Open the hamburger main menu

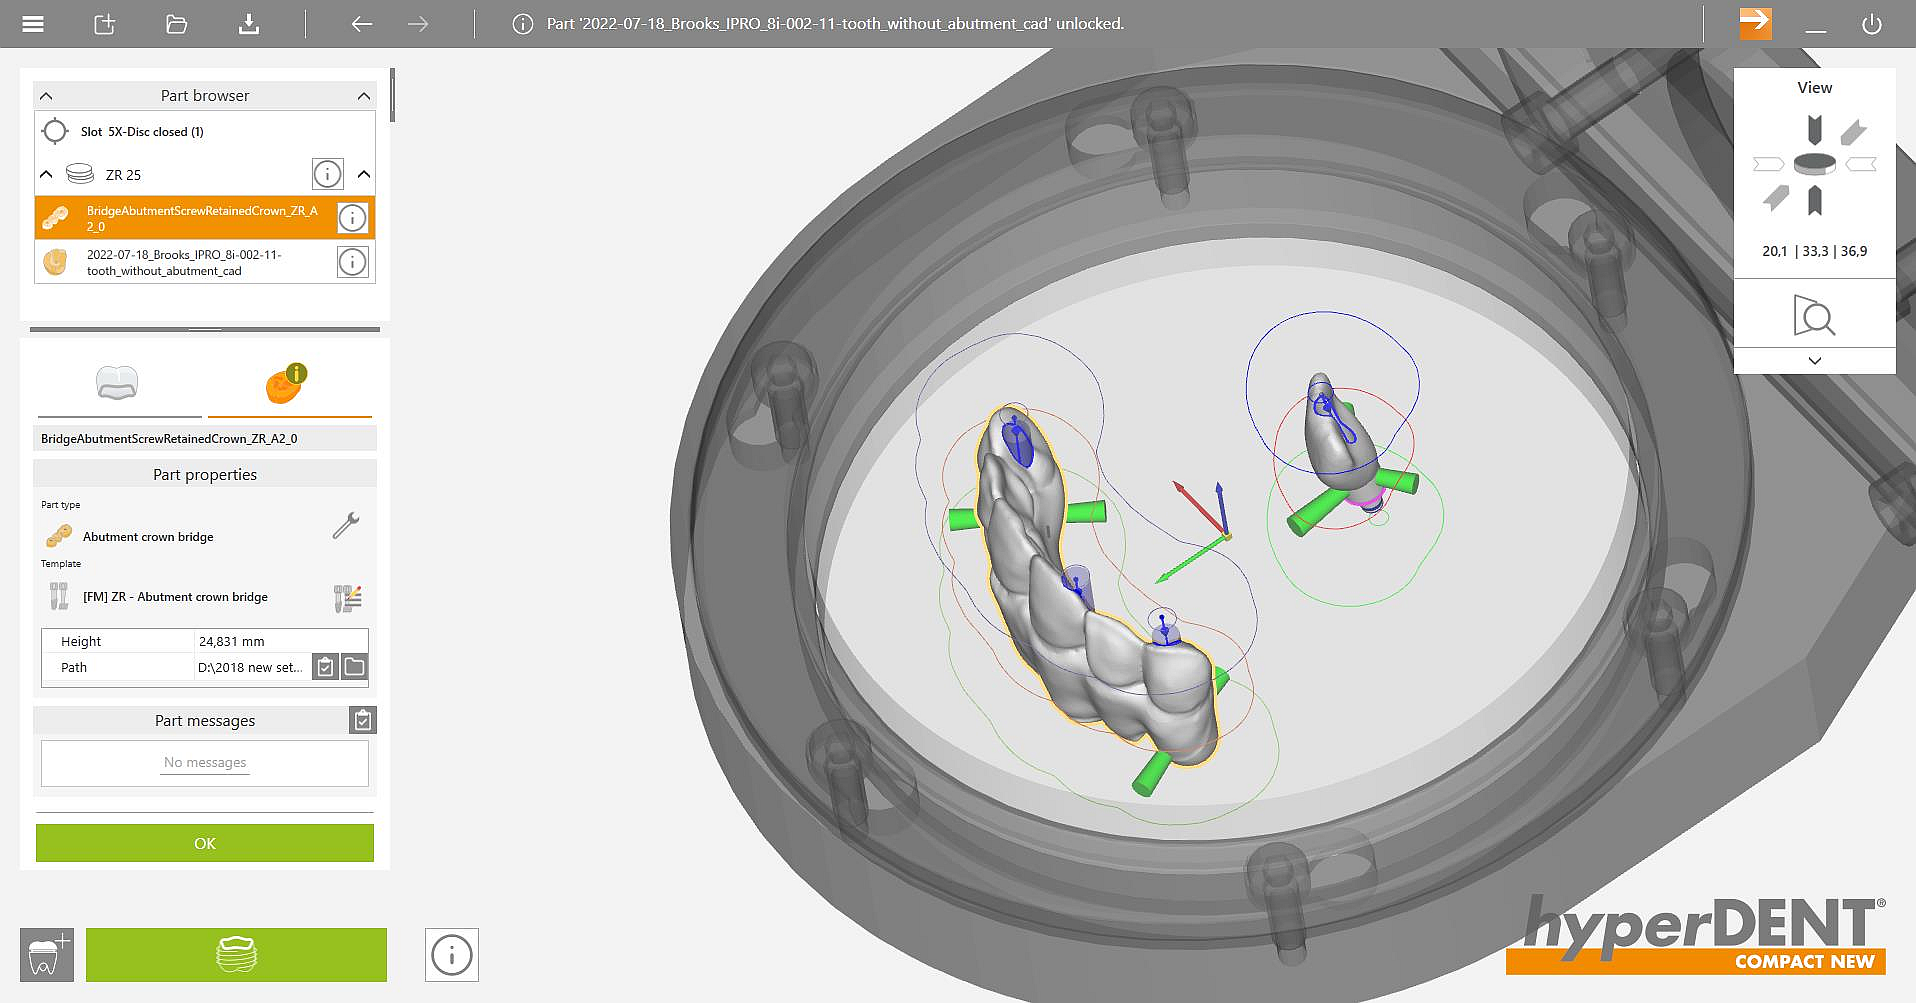click(x=33, y=24)
